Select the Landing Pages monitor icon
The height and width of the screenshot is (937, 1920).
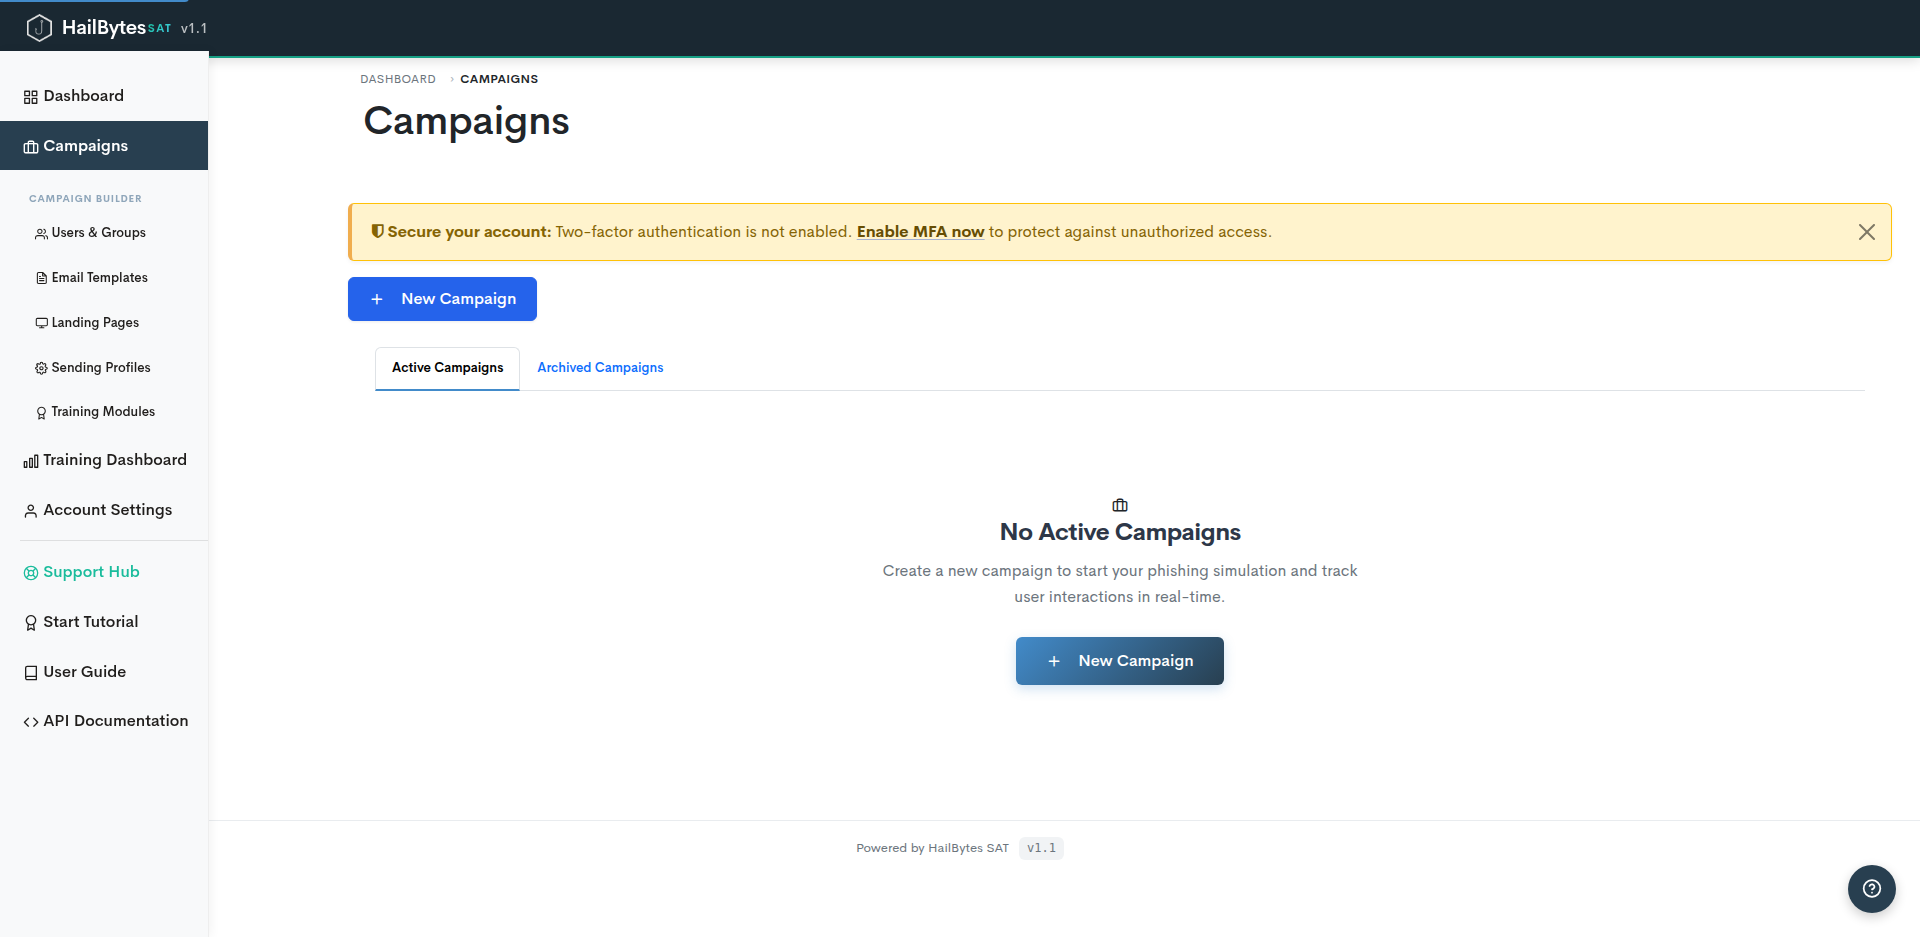tap(41, 322)
